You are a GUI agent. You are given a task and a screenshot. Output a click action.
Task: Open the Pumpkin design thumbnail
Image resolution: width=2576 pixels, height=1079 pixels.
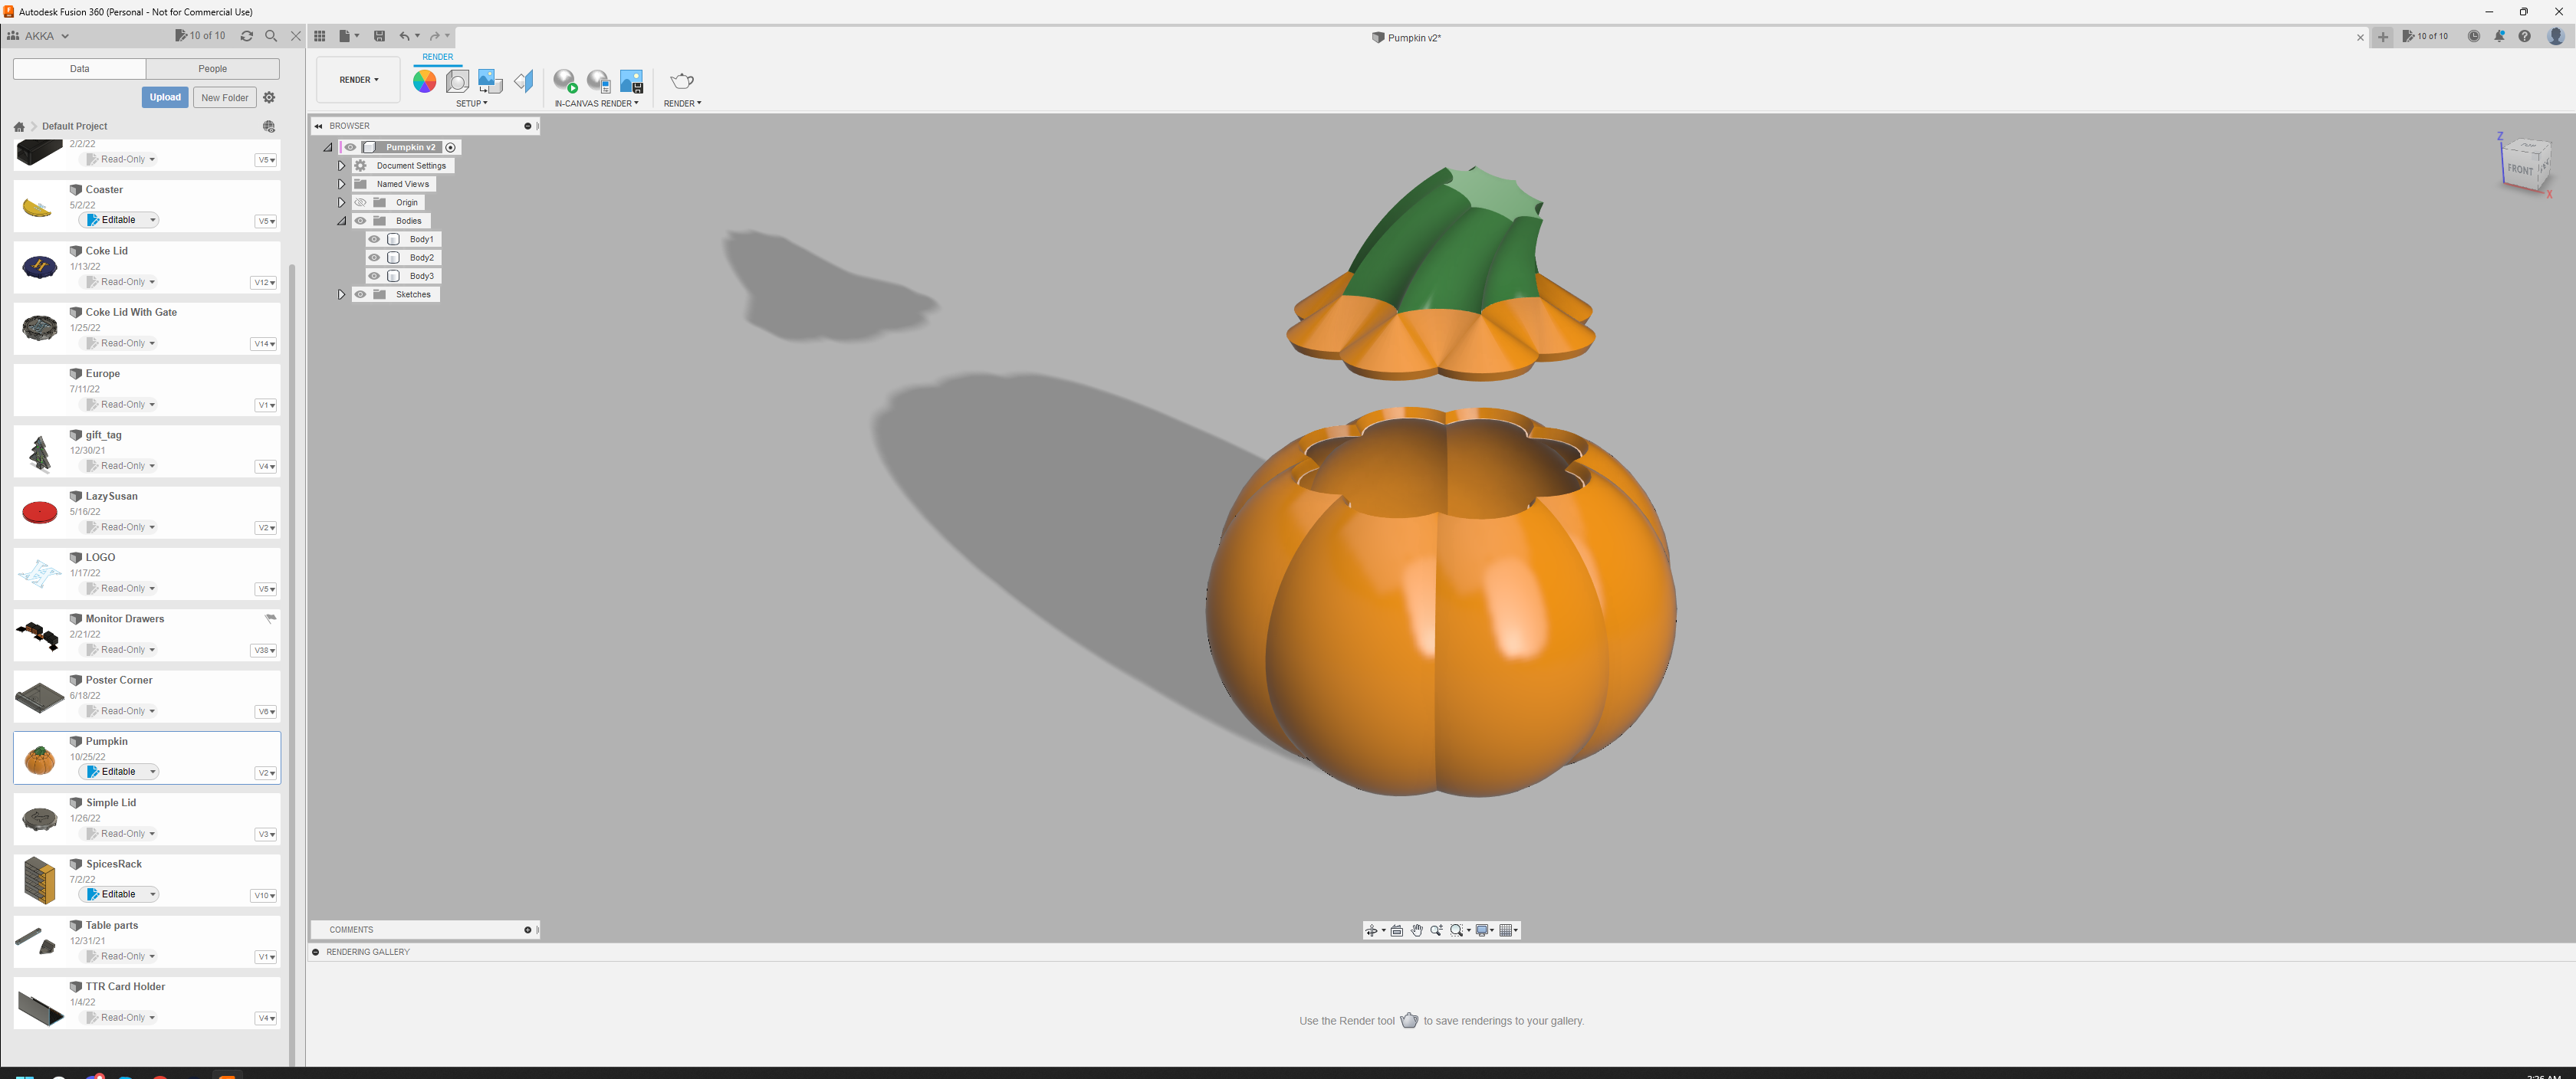[40, 761]
